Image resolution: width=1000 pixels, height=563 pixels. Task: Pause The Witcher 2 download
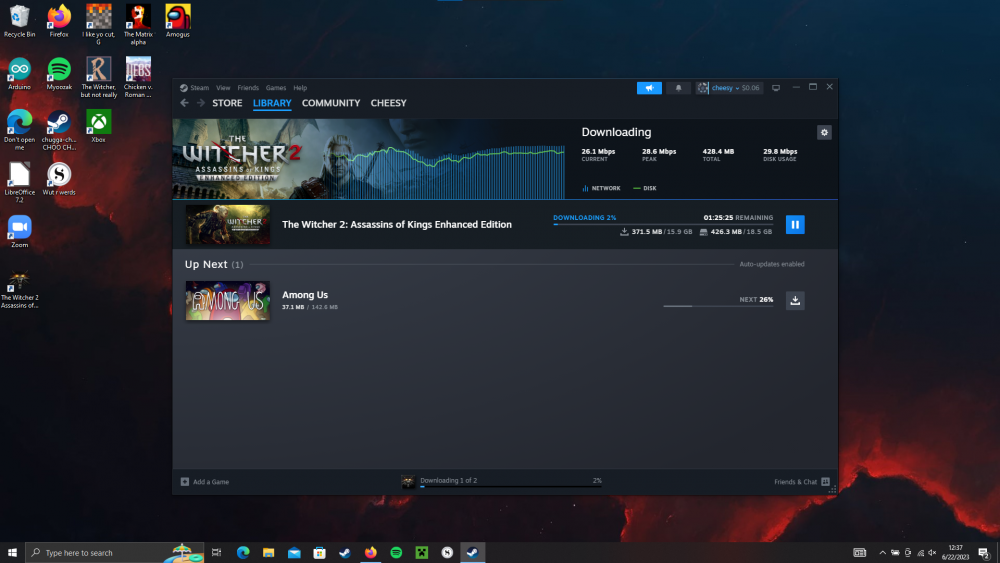(x=795, y=224)
